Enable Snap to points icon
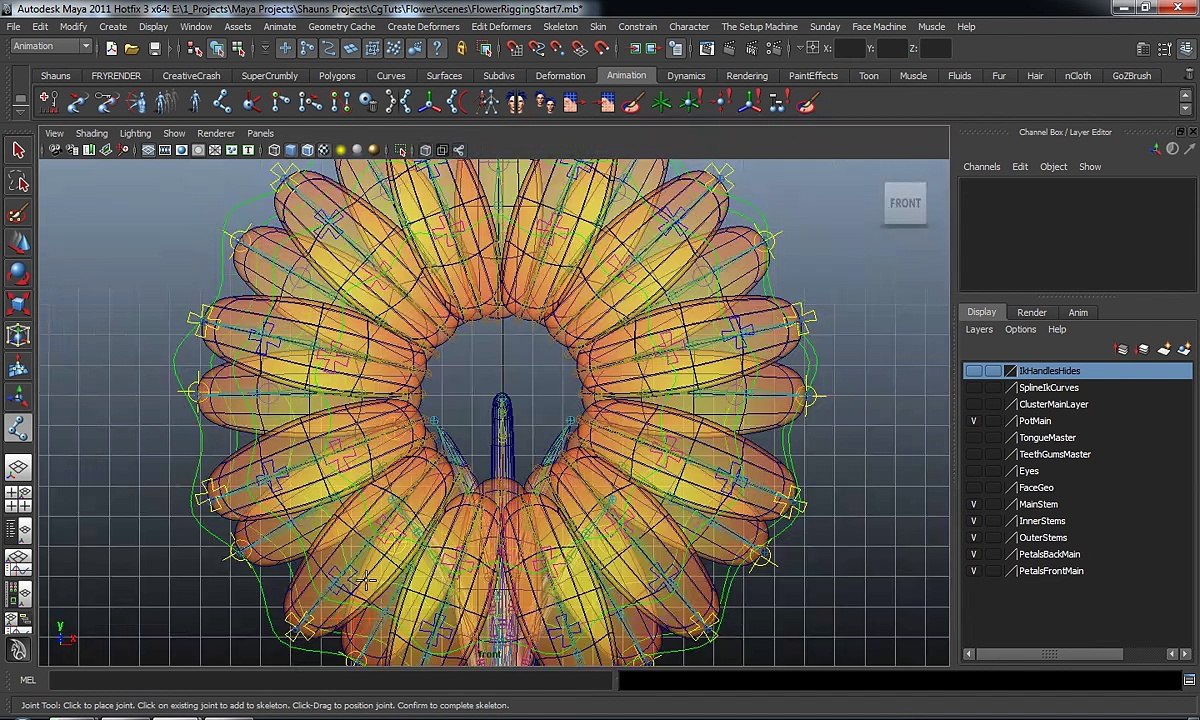 [558, 48]
